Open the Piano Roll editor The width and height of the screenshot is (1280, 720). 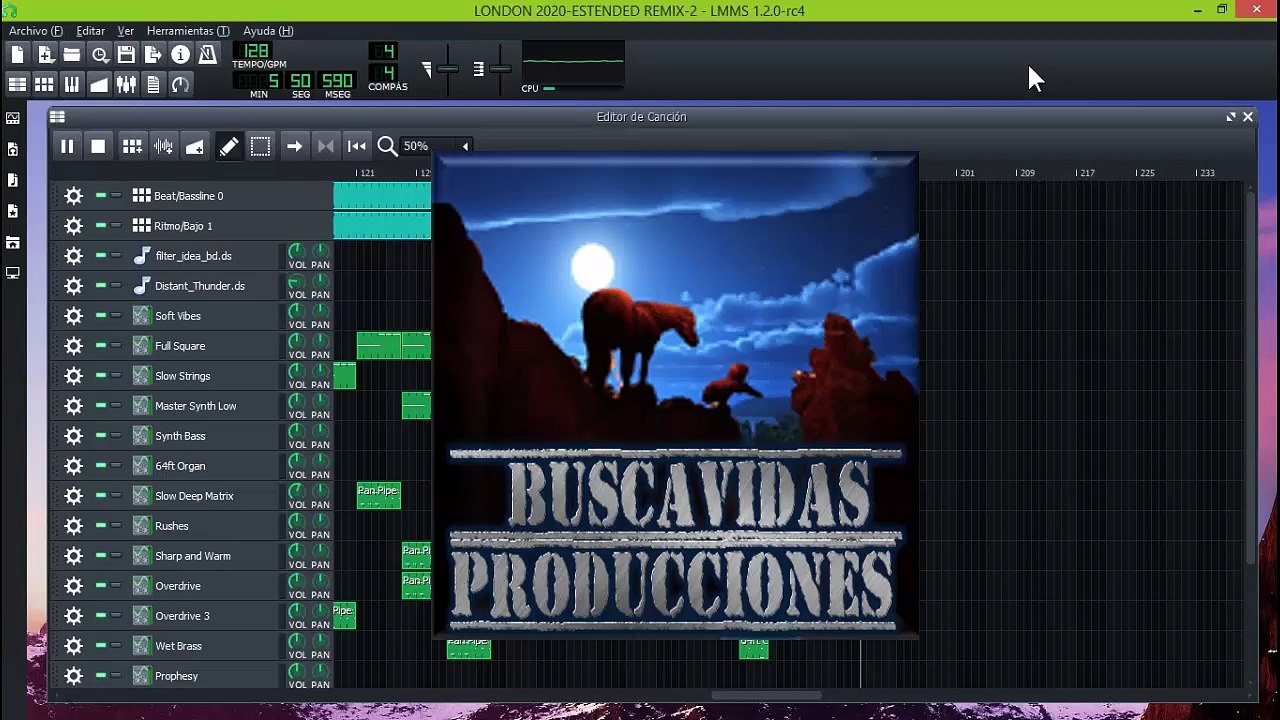(72, 85)
